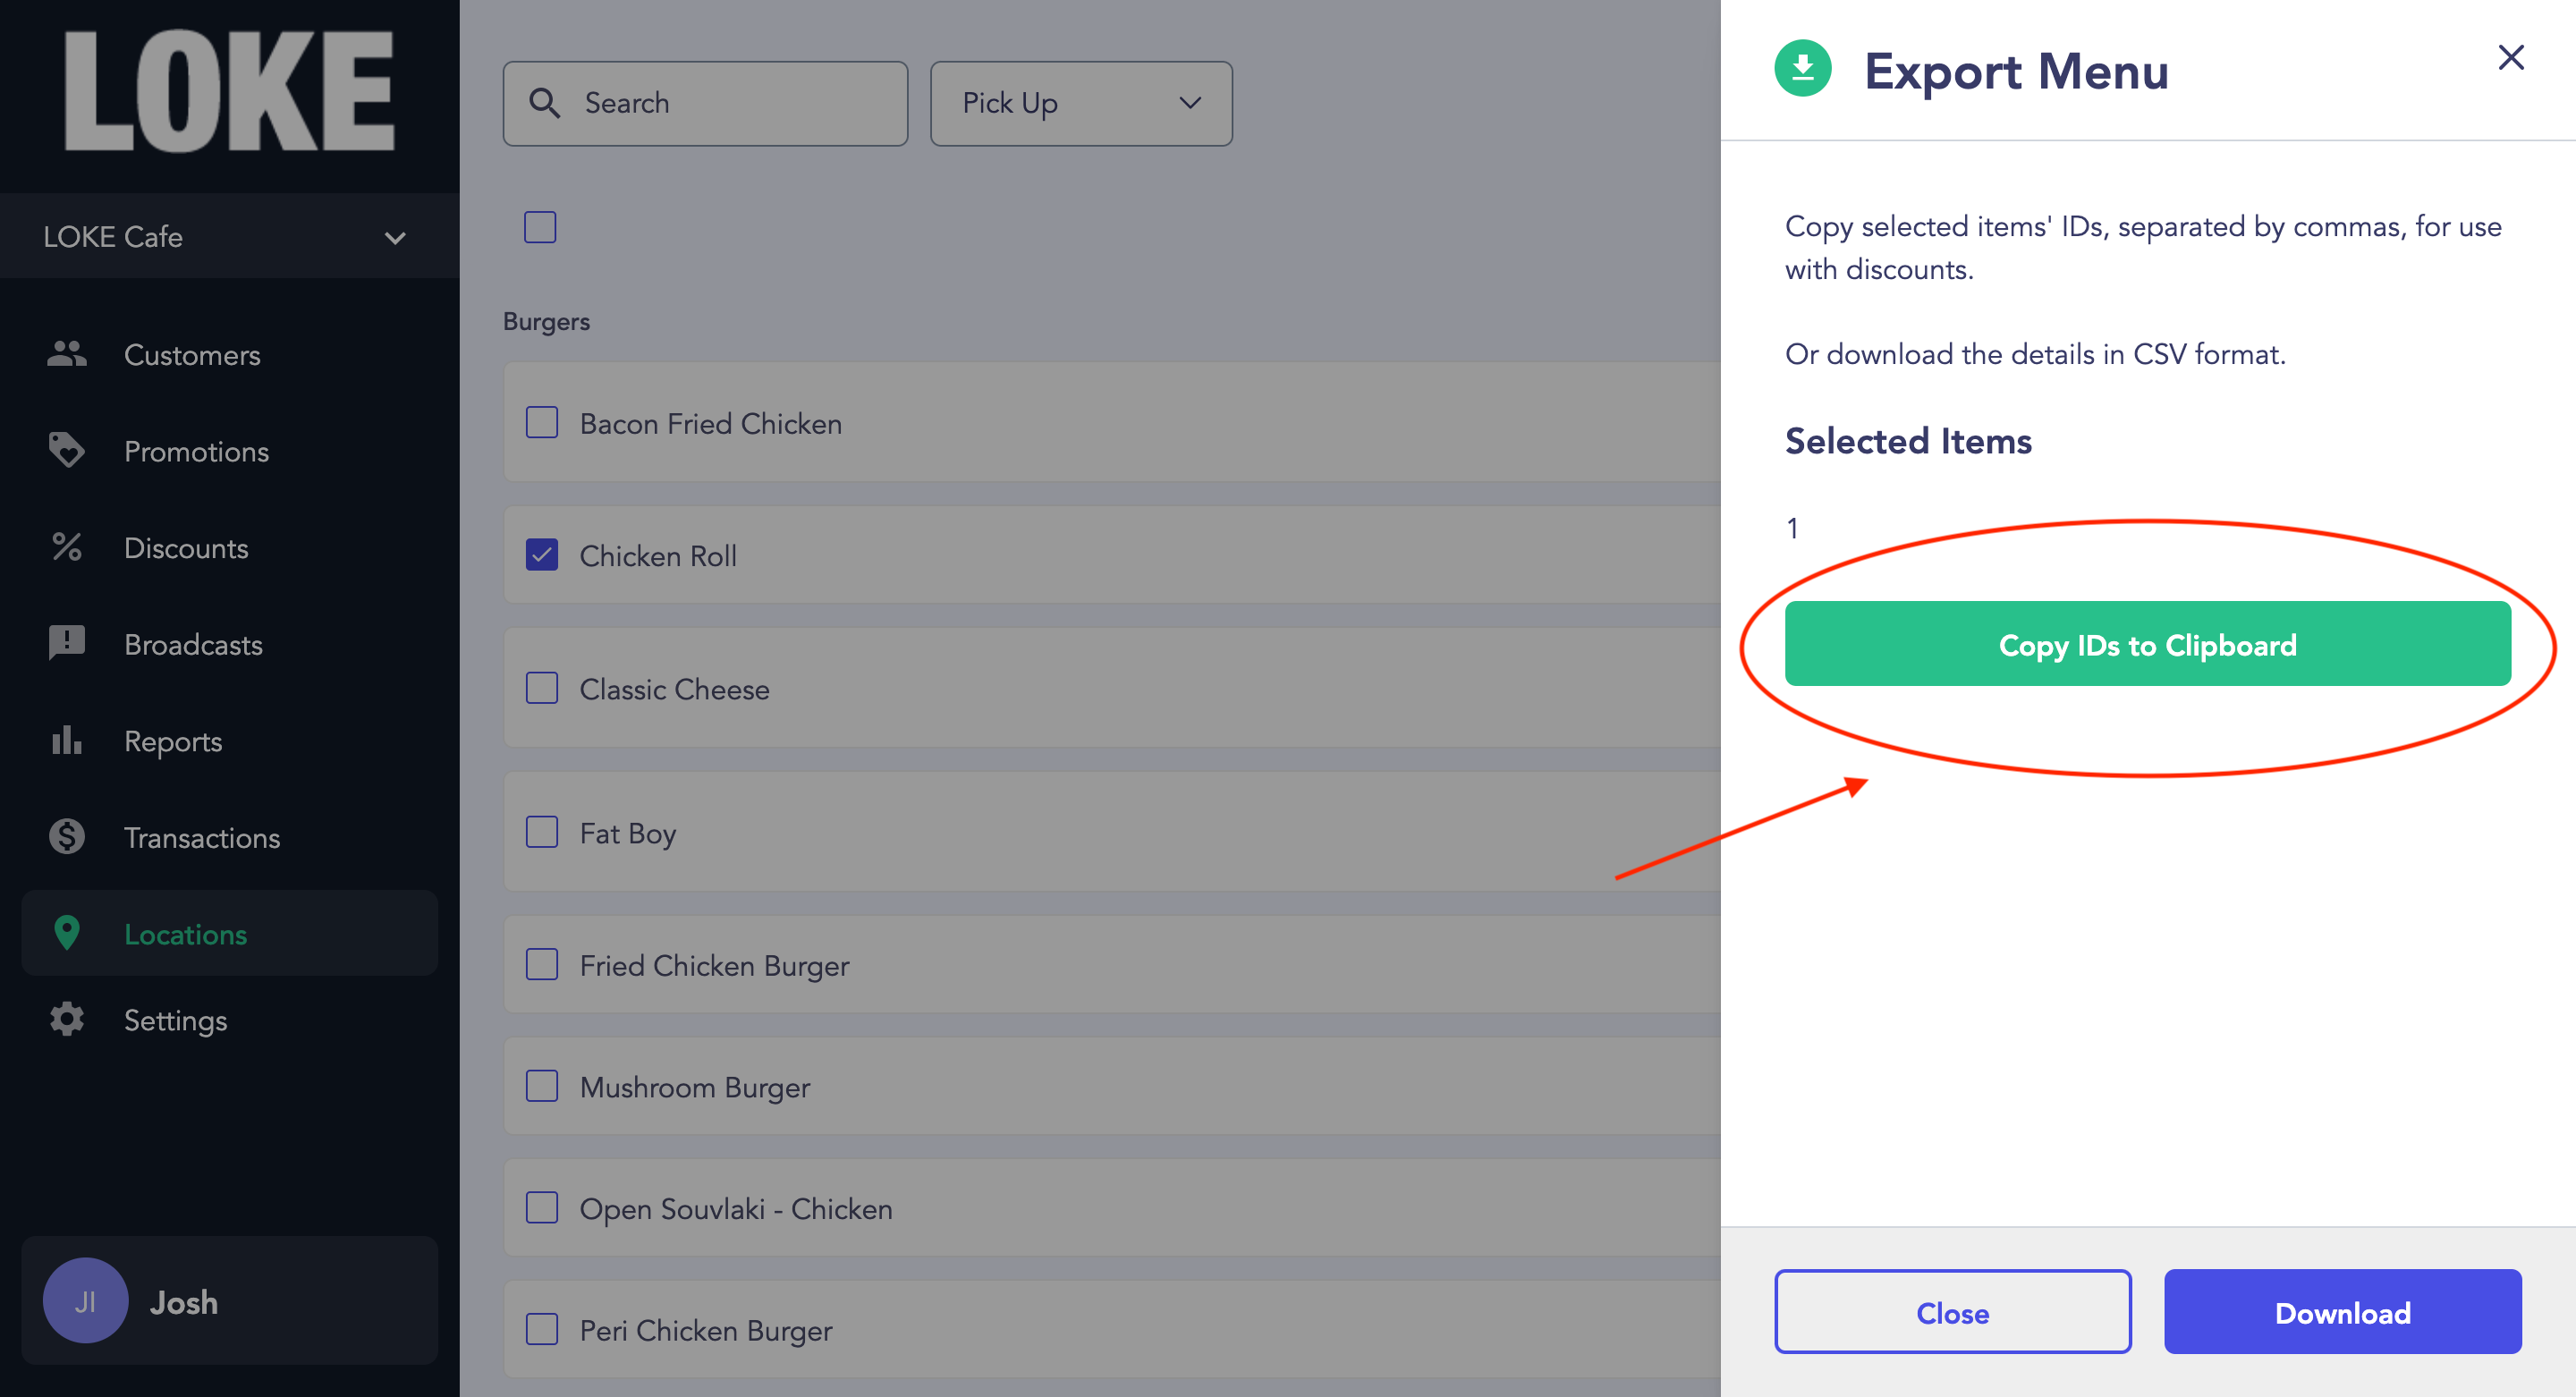Click the Download button

point(2342,1311)
